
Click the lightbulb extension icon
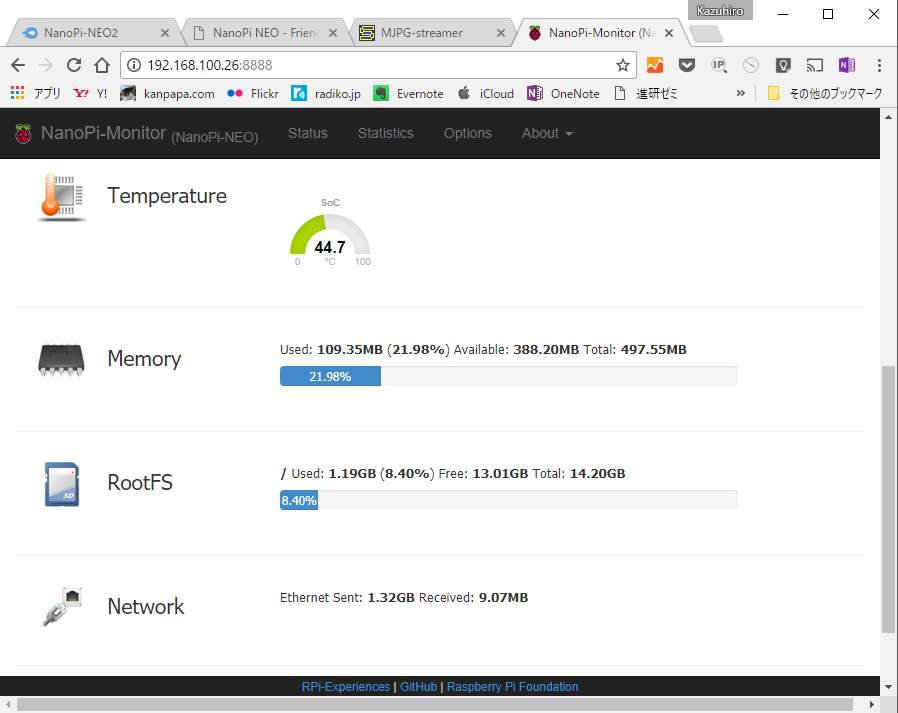(x=783, y=64)
